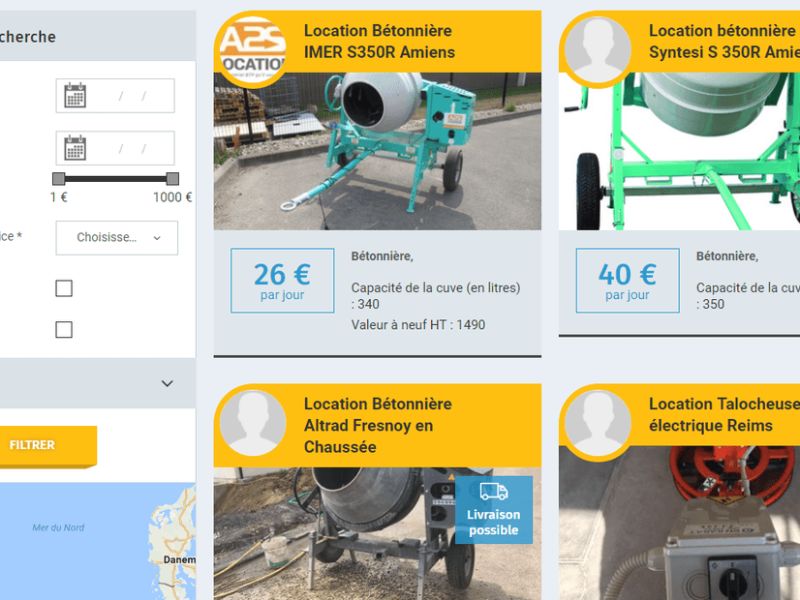
Task: Click the green Syntesi mixer photo
Action: [x=679, y=151]
